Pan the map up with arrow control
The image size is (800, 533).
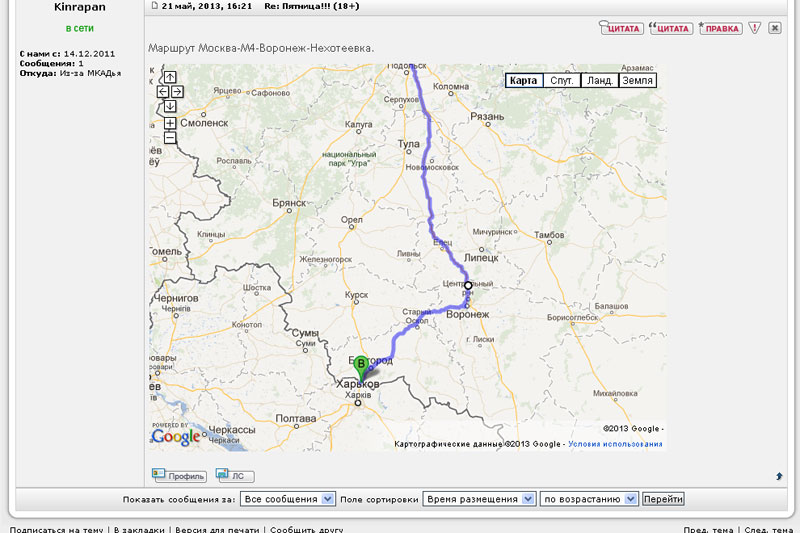170,77
